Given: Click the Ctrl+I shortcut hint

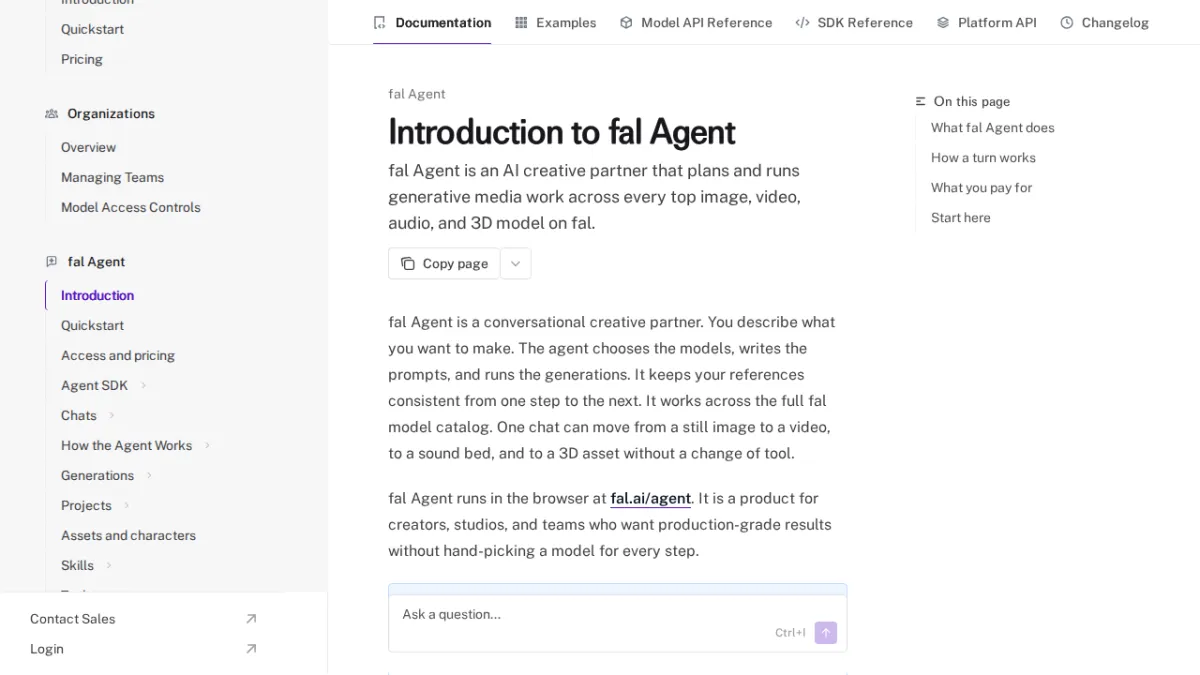Looking at the screenshot, I should 790,633.
